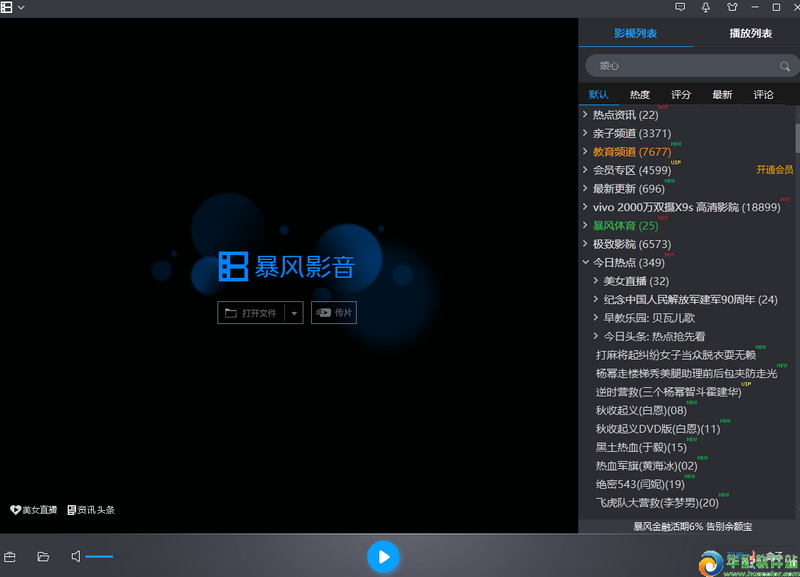800x577 pixels.
Task: Select 绝密543(闫妮)(19) entry
Action: click(640, 484)
